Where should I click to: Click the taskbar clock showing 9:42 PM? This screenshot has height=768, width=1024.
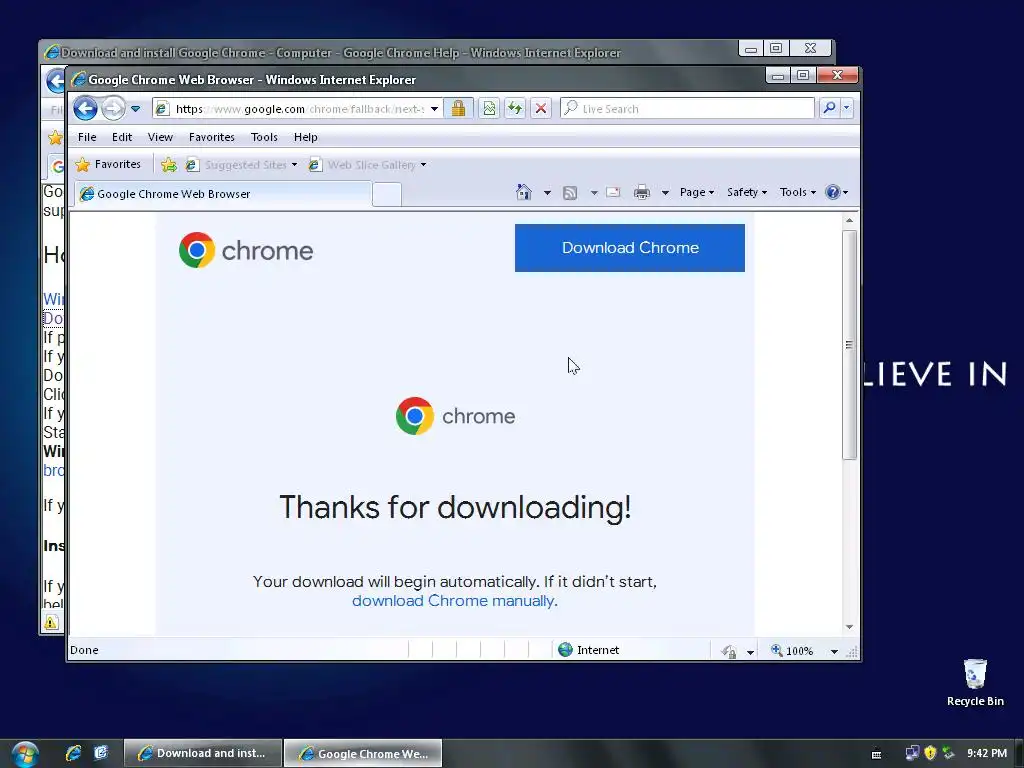tap(986, 754)
